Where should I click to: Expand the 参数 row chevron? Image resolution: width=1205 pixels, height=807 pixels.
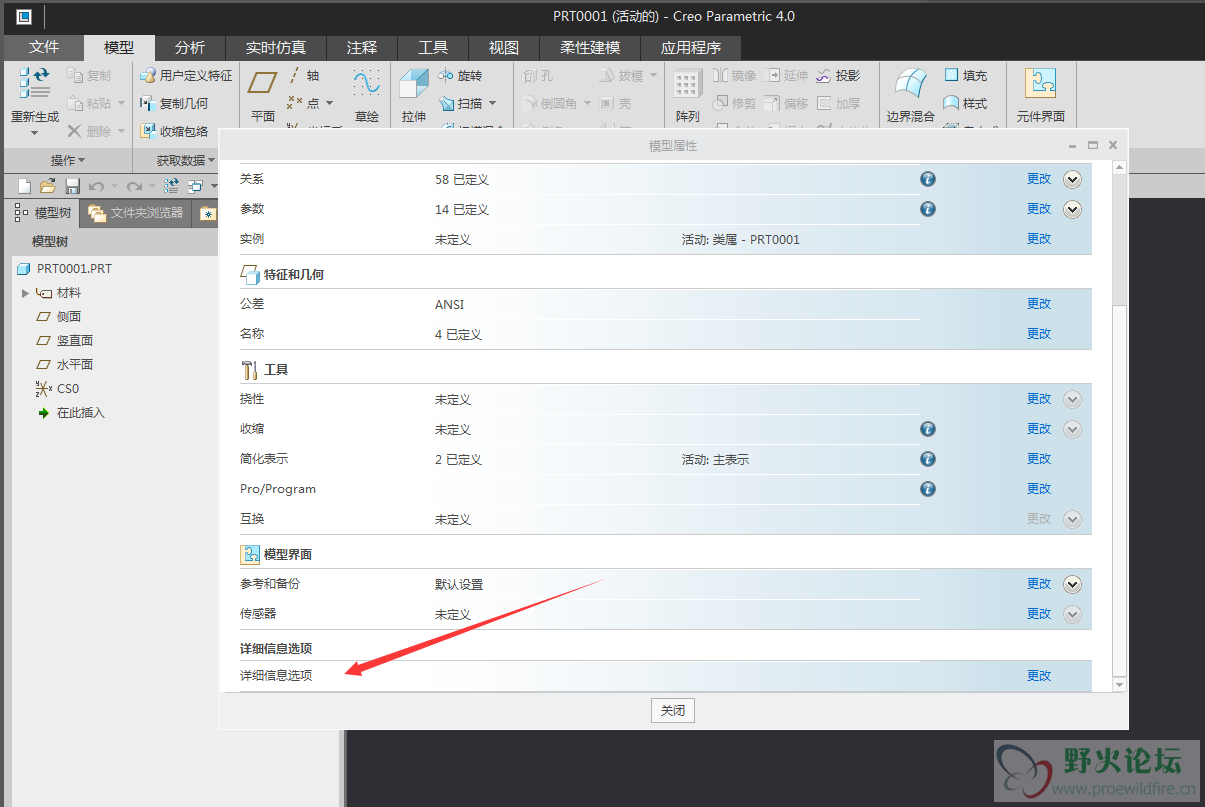click(x=1072, y=210)
